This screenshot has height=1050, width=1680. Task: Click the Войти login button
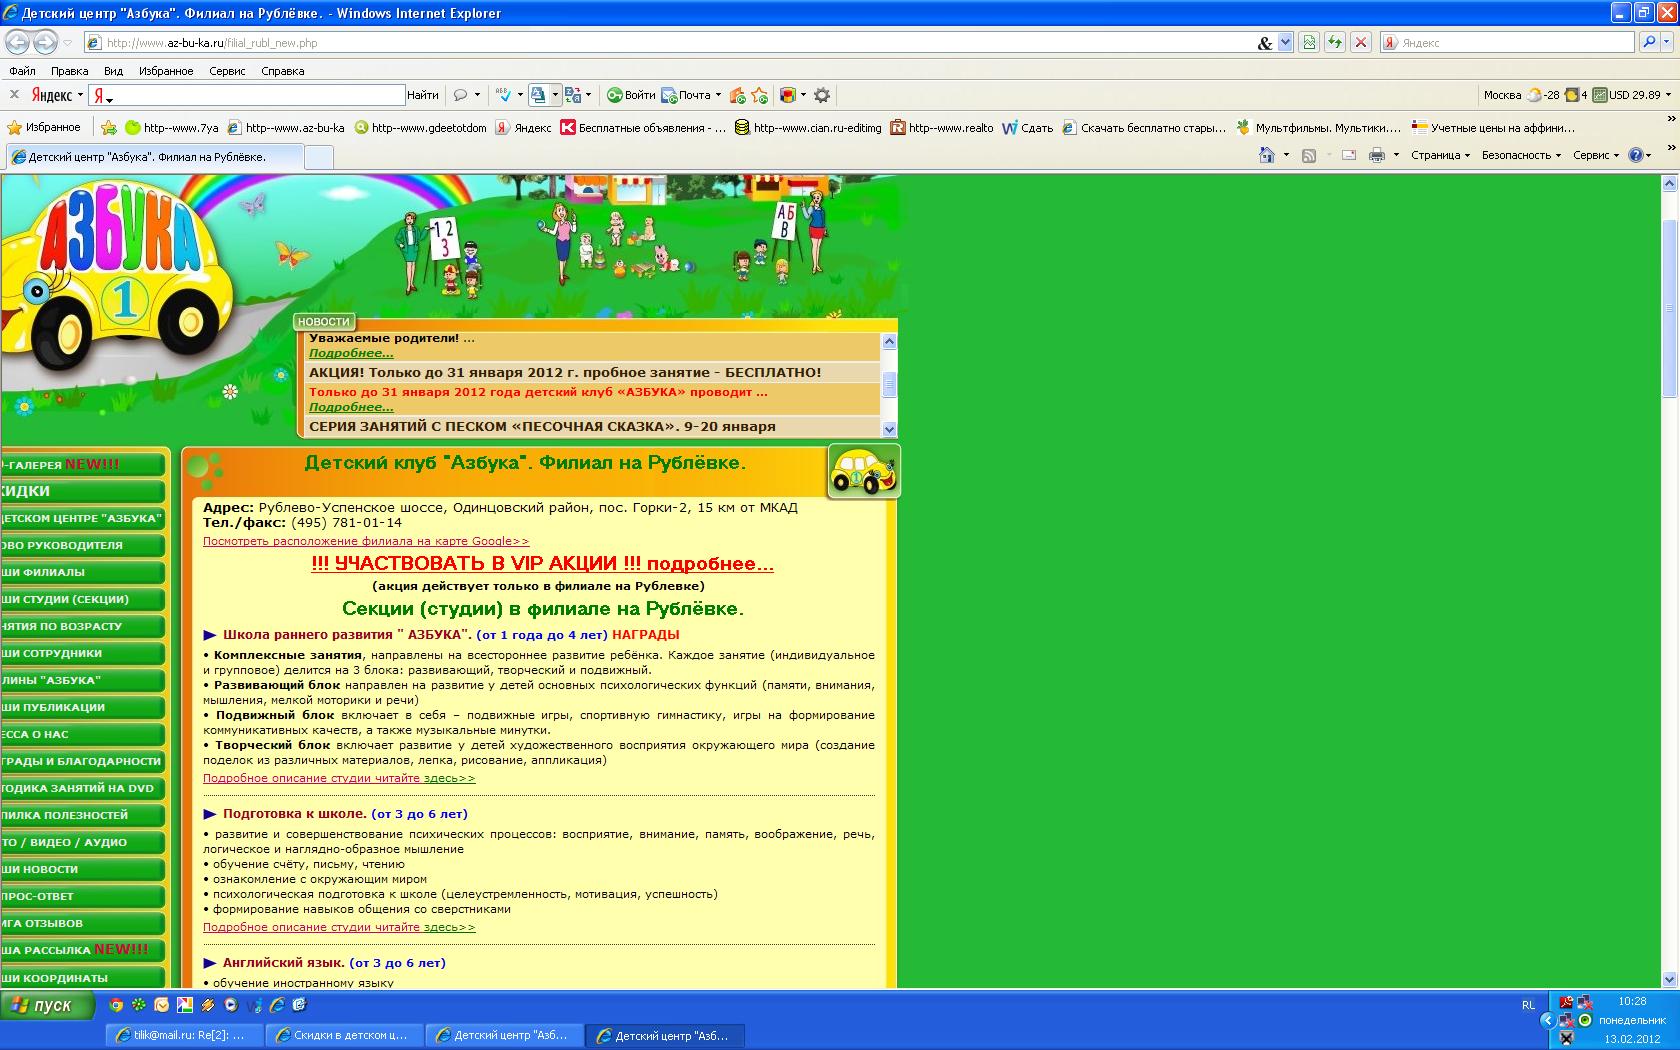click(631, 95)
